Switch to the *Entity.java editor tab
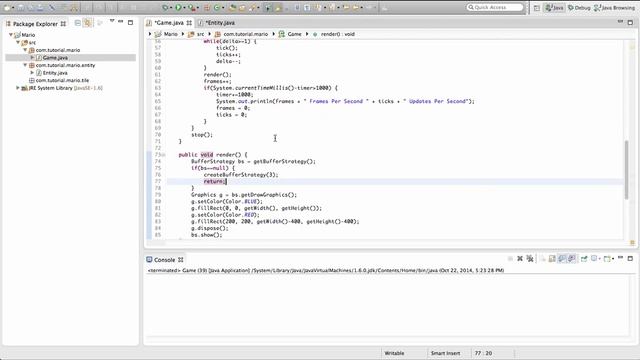The height and width of the screenshot is (360, 640). coord(217,23)
